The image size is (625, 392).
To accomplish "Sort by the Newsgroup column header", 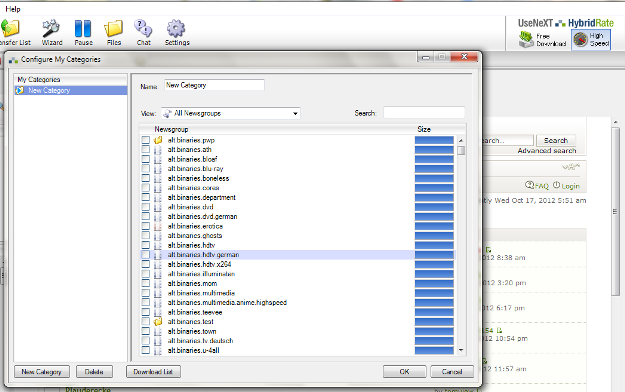I will coord(171,129).
